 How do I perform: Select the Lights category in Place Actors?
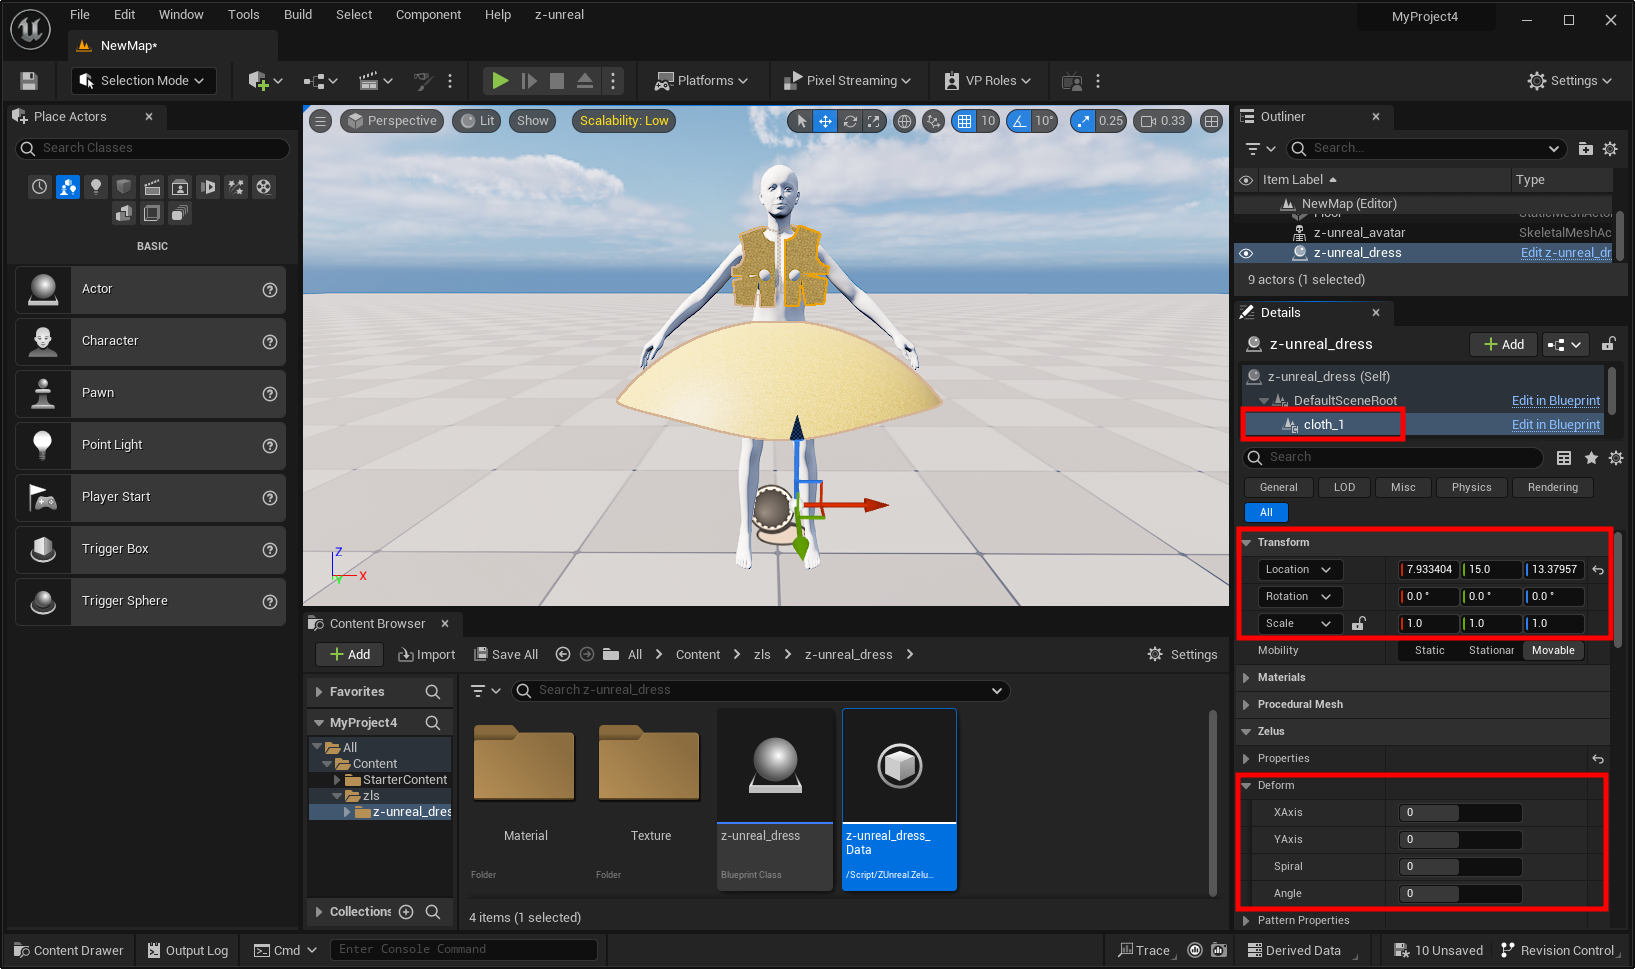tap(96, 187)
